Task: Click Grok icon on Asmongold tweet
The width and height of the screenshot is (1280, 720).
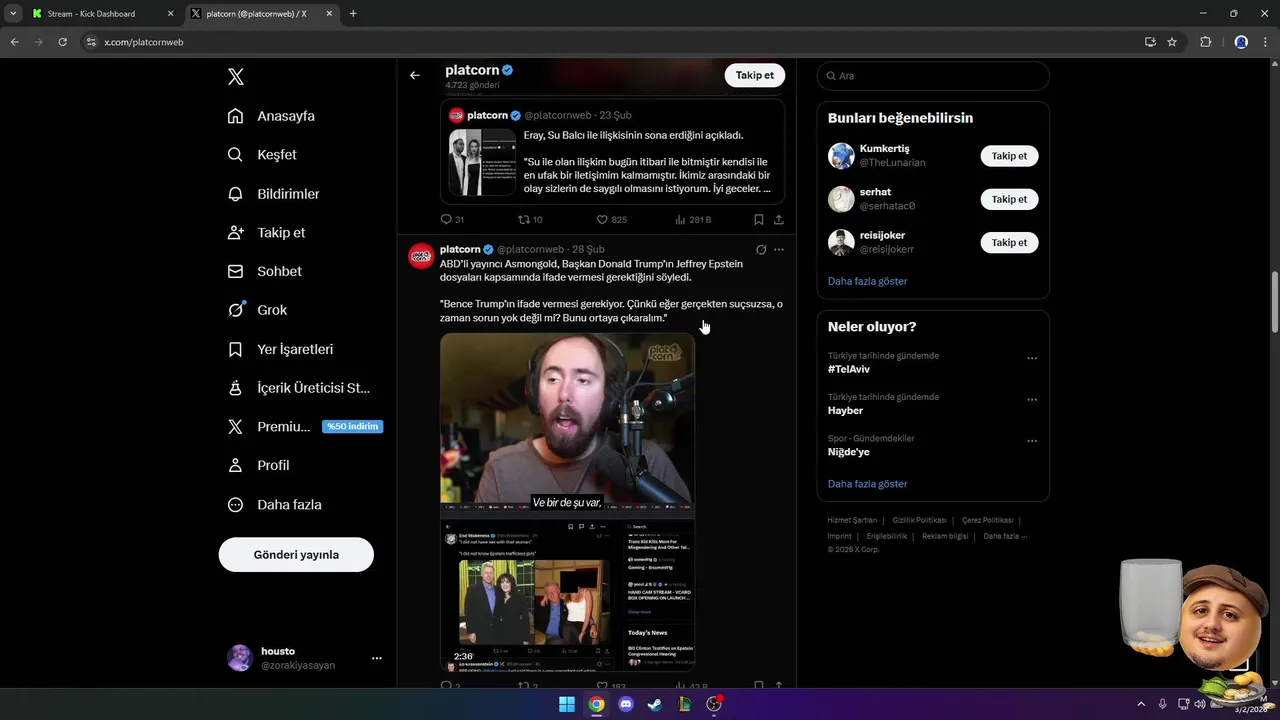Action: tap(761, 250)
